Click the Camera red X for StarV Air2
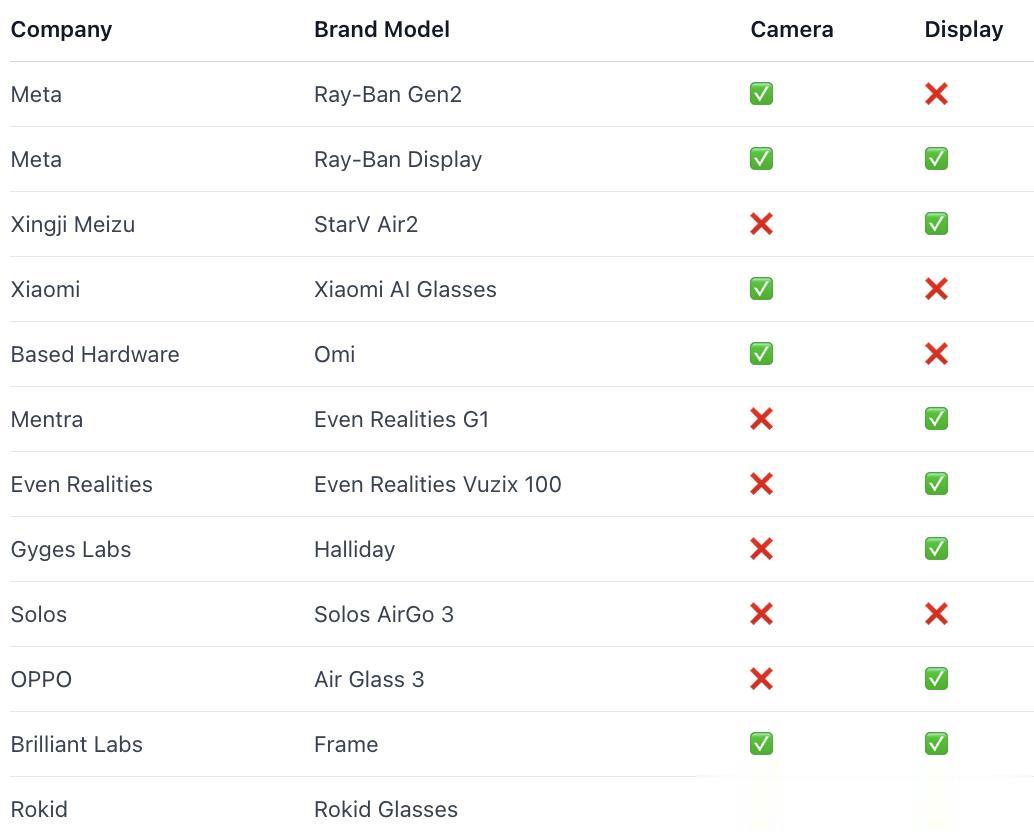This screenshot has height=838, width=1034. (761, 224)
